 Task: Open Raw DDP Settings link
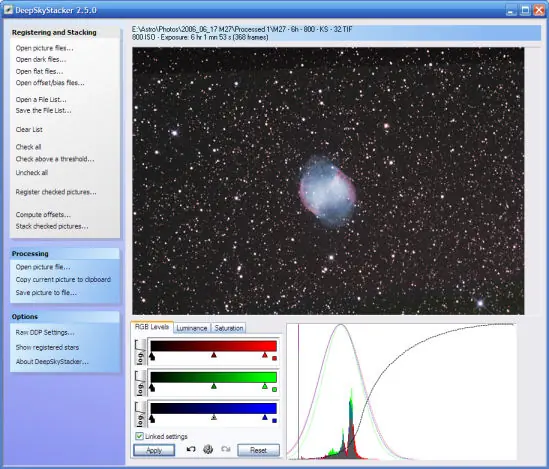[45, 332]
